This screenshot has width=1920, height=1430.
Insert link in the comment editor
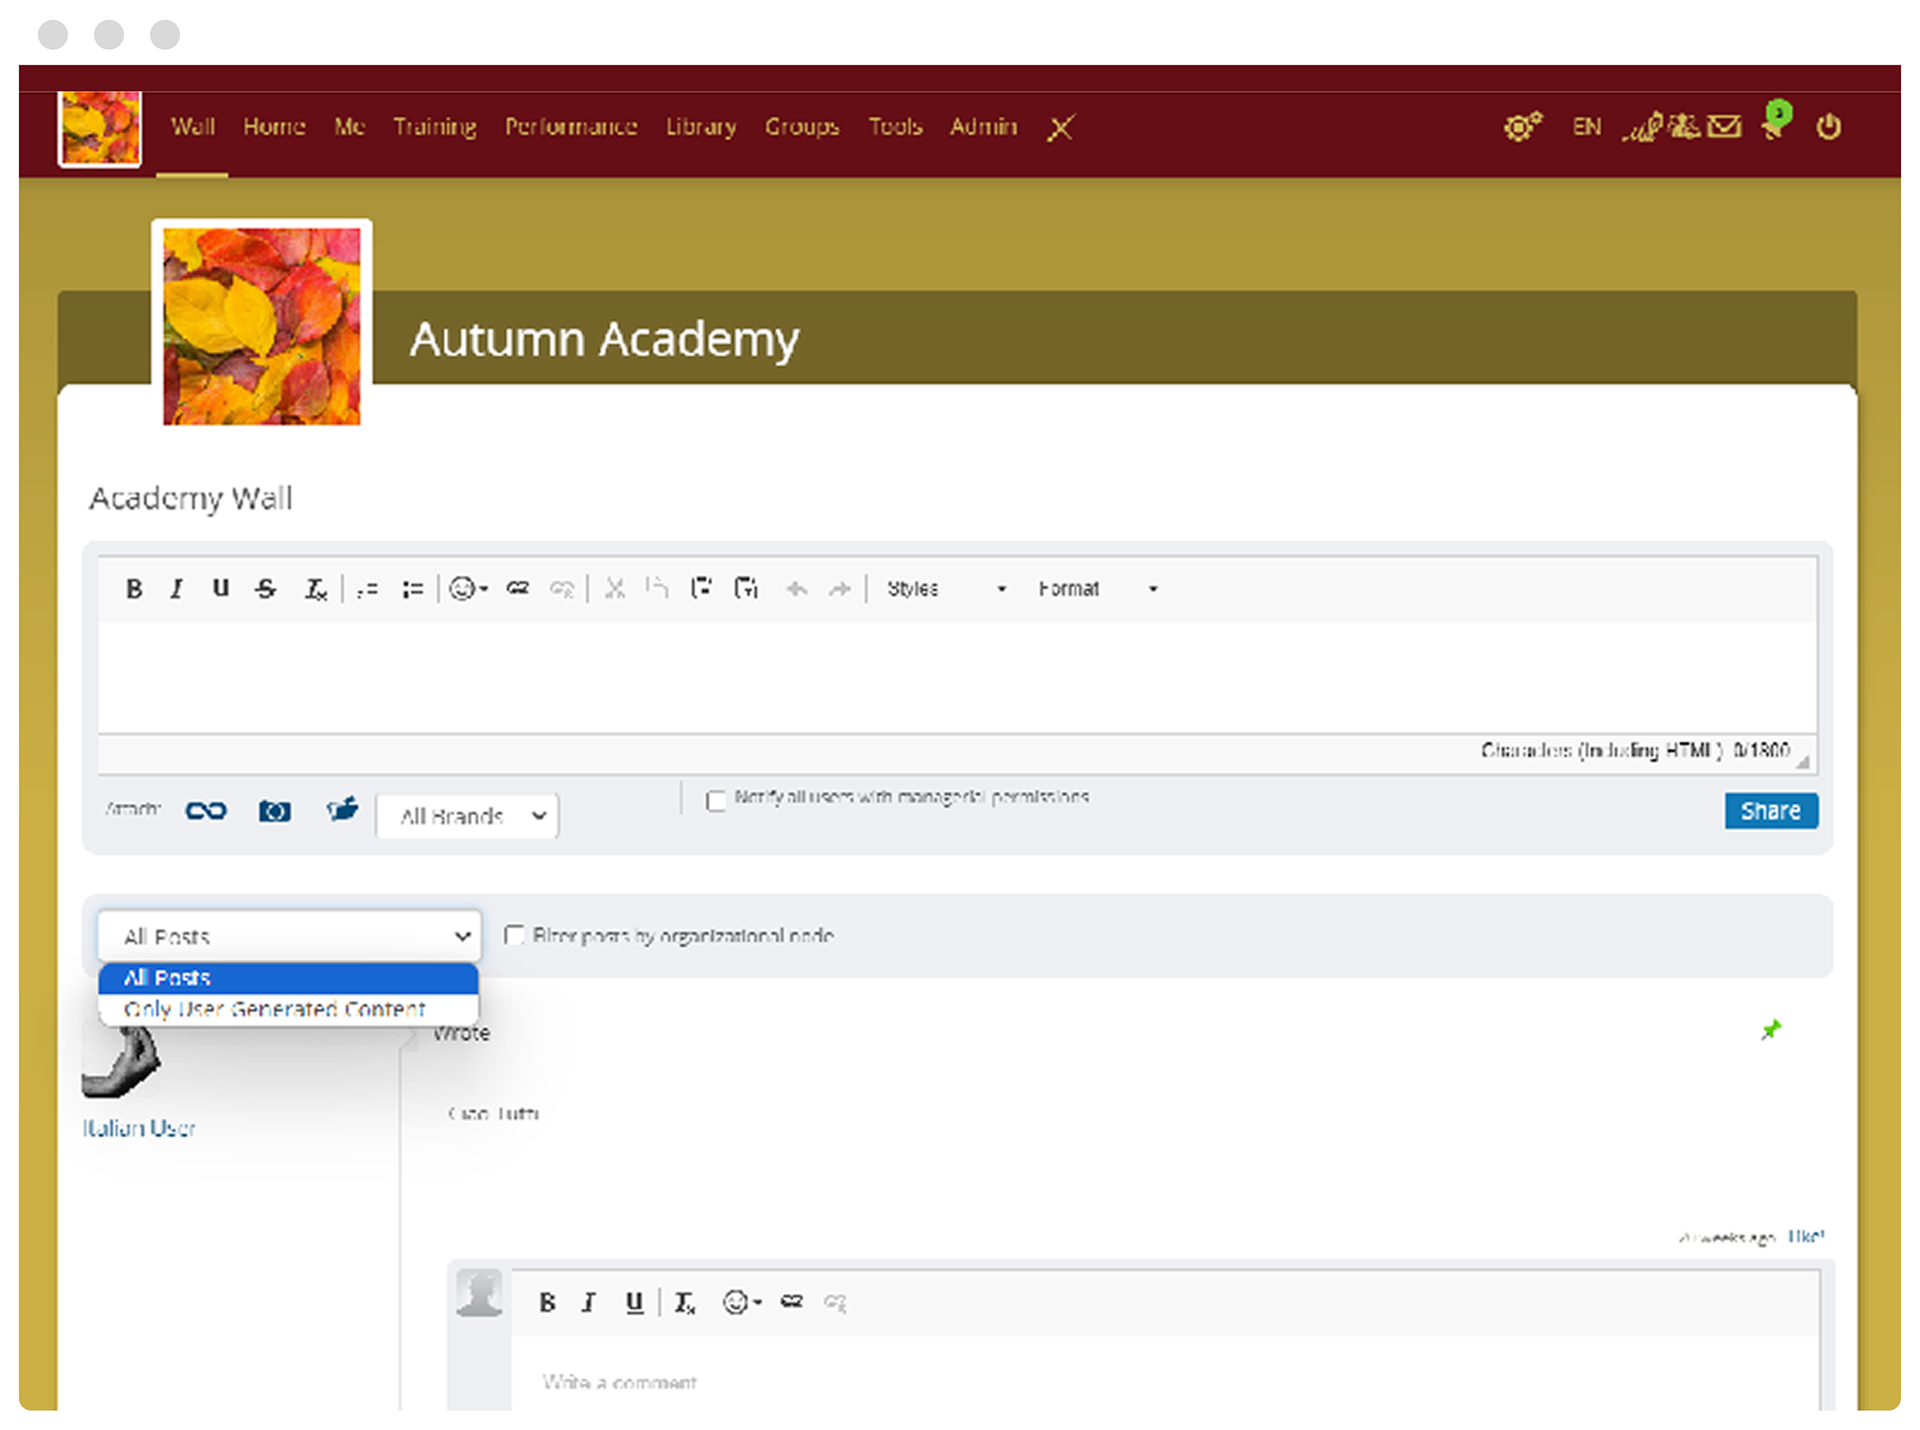(792, 1302)
